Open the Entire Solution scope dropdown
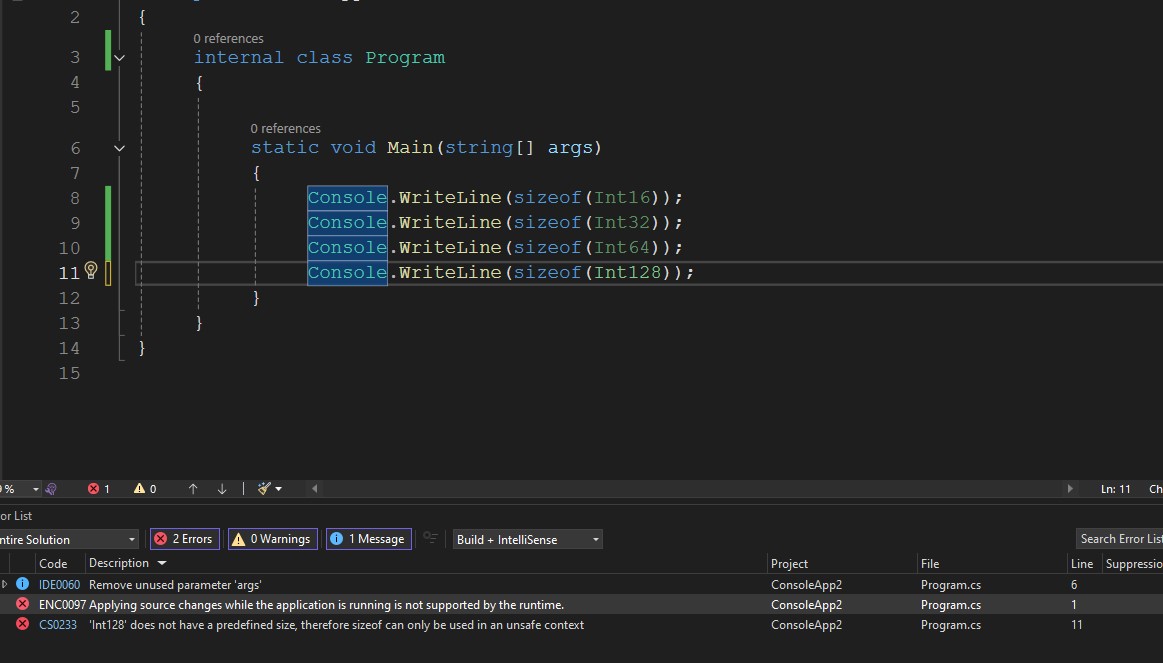Image resolution: width=1163 pixels, height=663 pixels. coord(68,539)
